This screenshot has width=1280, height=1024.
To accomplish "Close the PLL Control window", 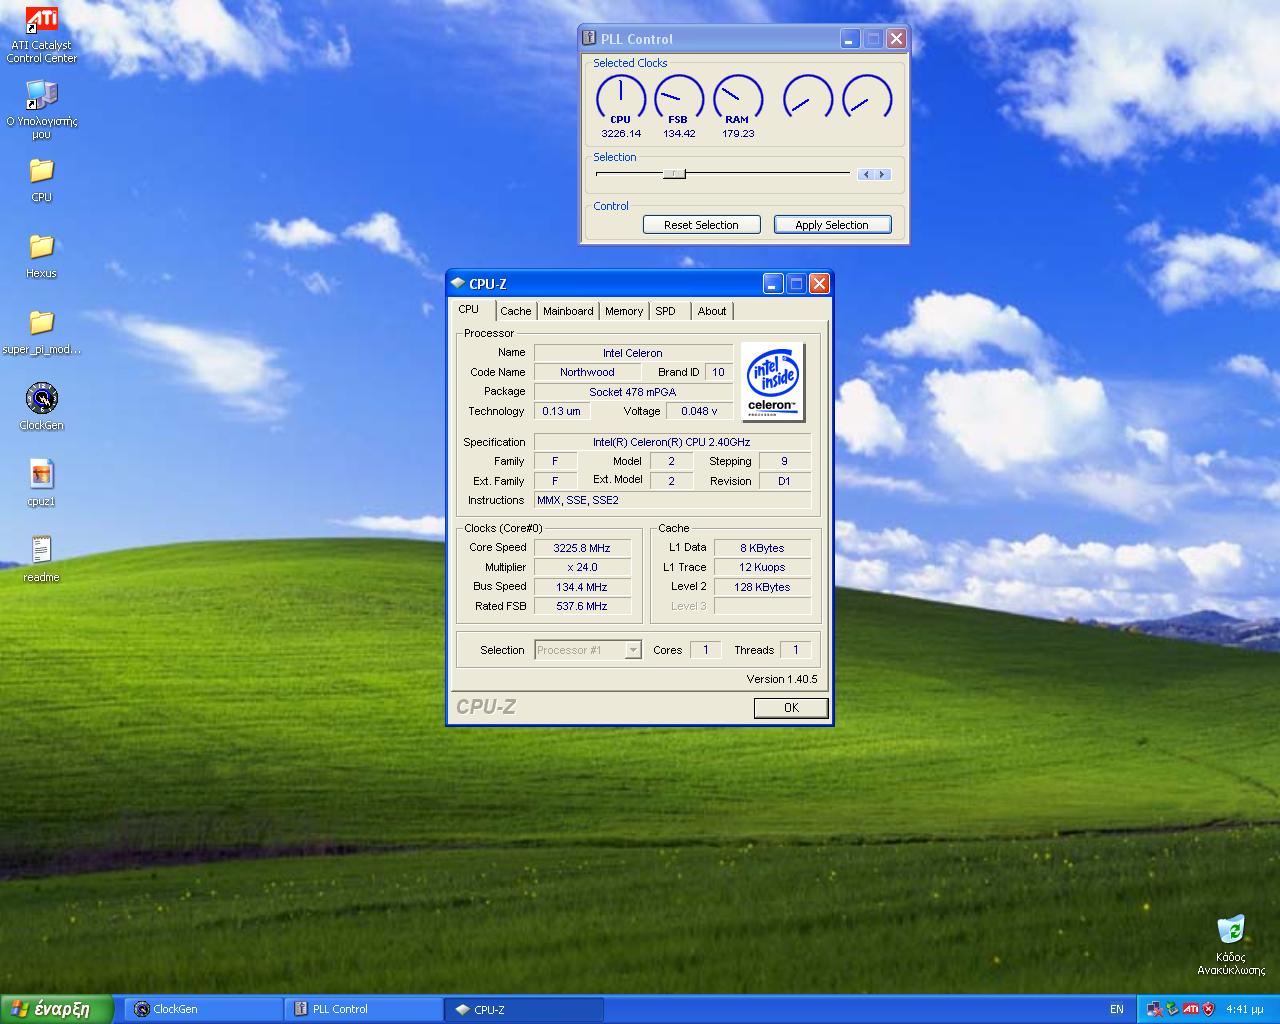I will [896, 39].
